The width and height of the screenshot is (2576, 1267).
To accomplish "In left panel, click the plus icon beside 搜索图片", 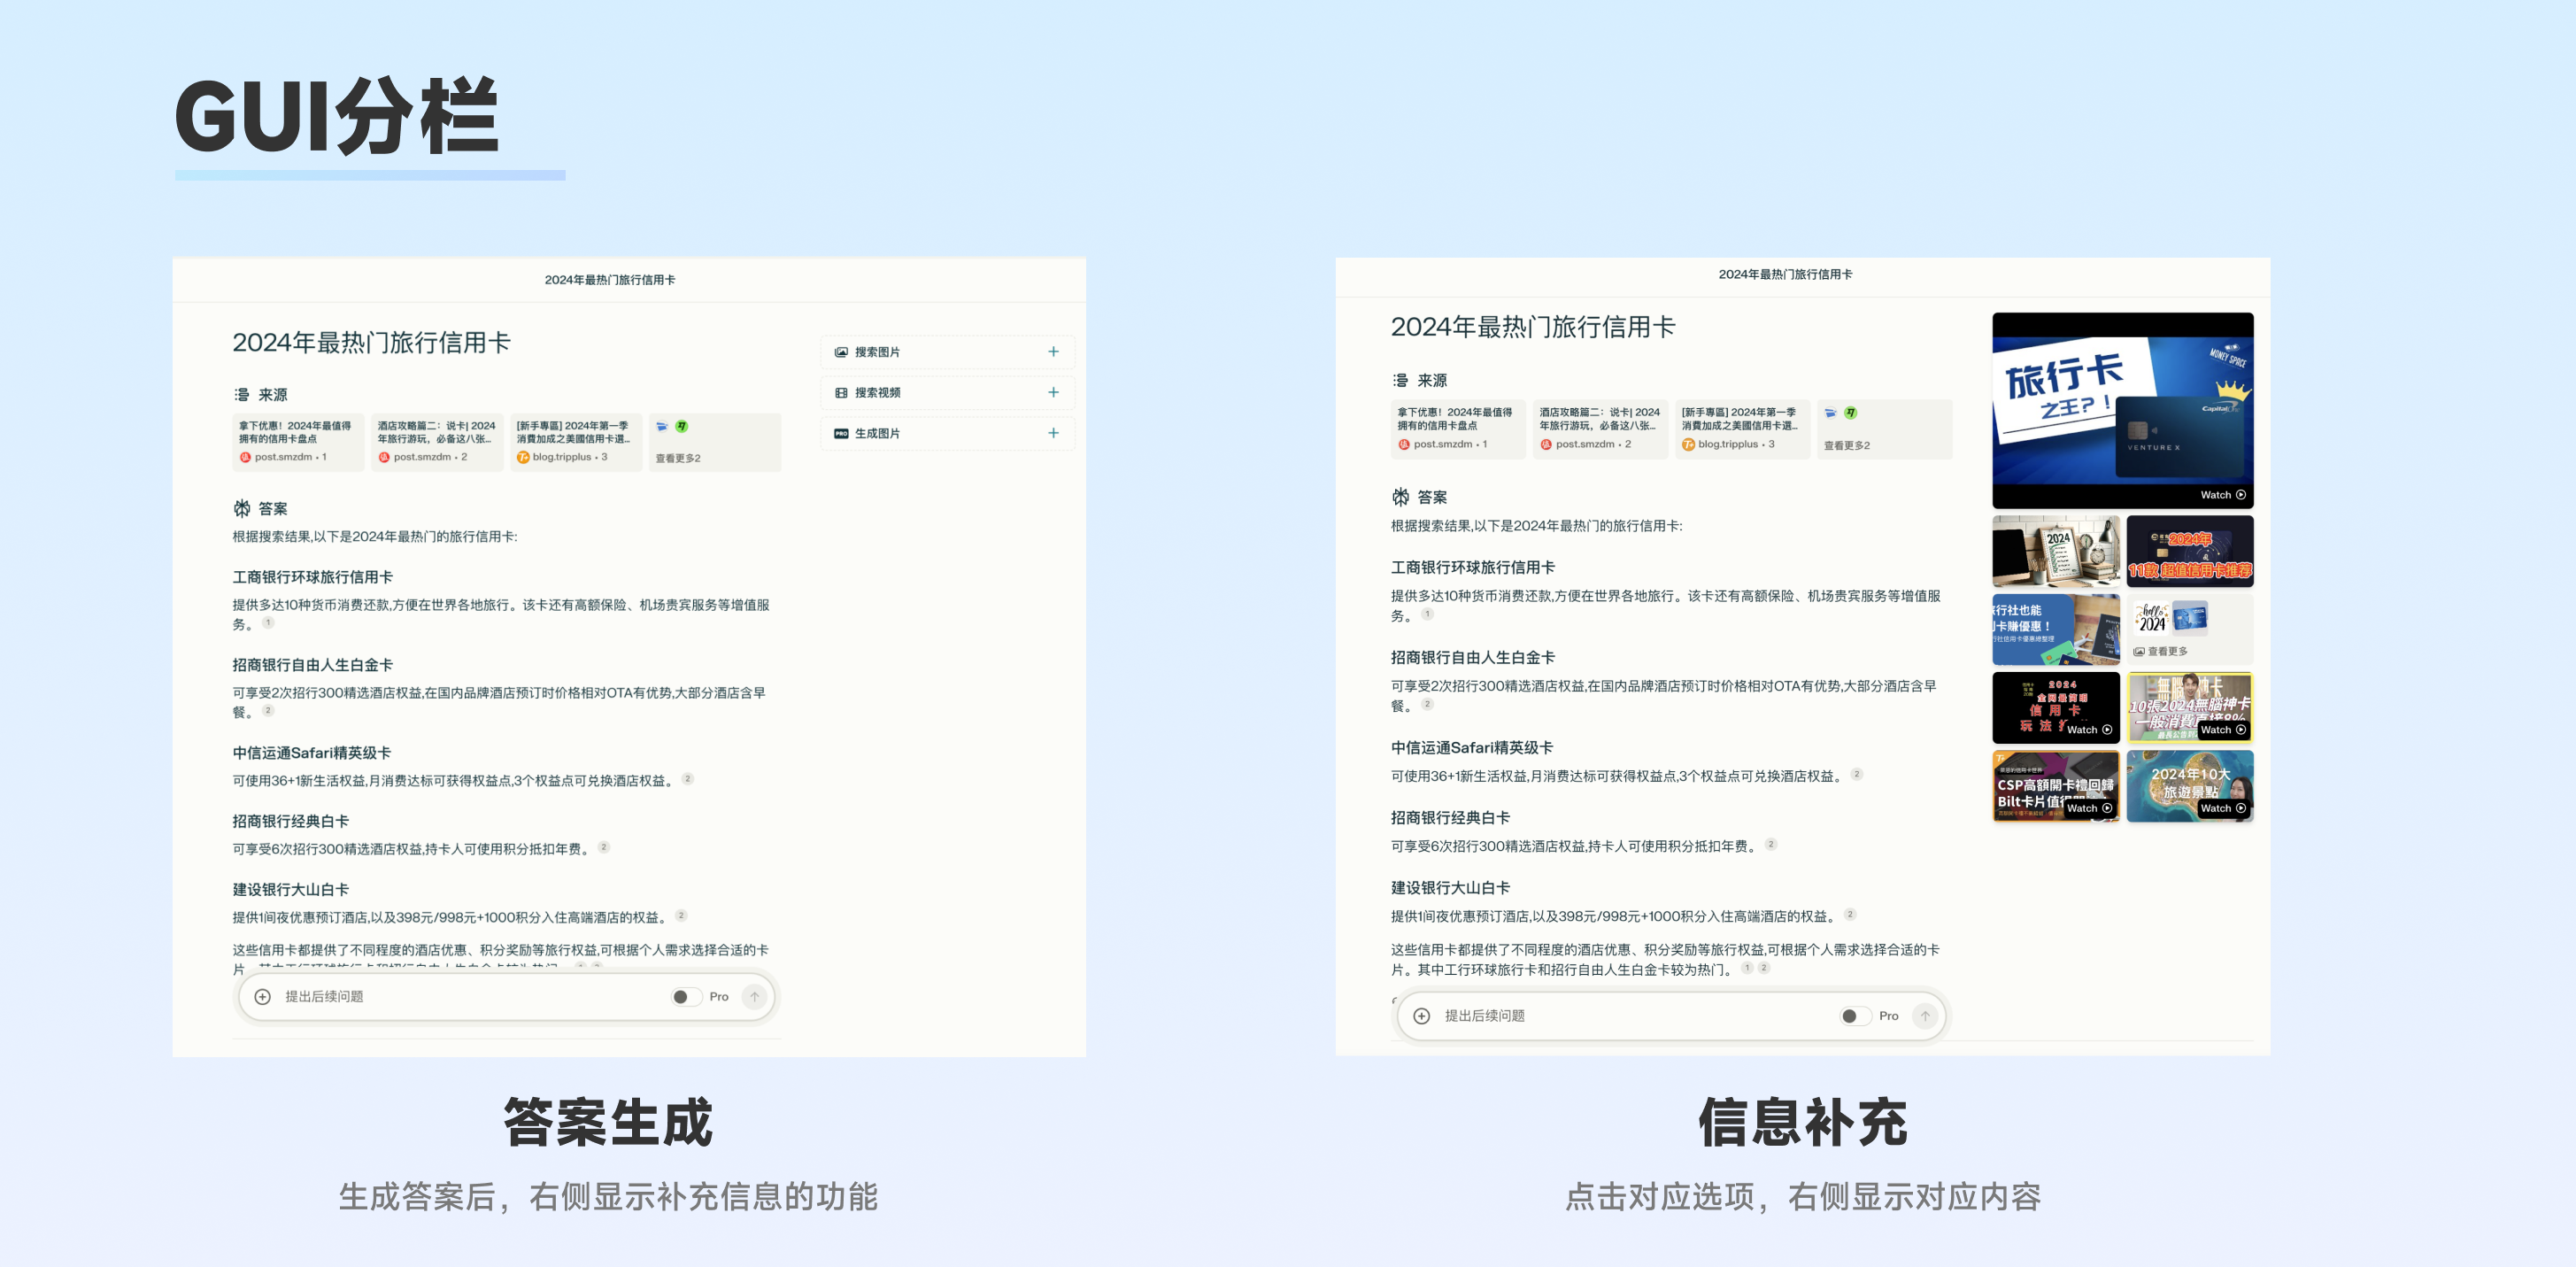I will pos(1053,352).
